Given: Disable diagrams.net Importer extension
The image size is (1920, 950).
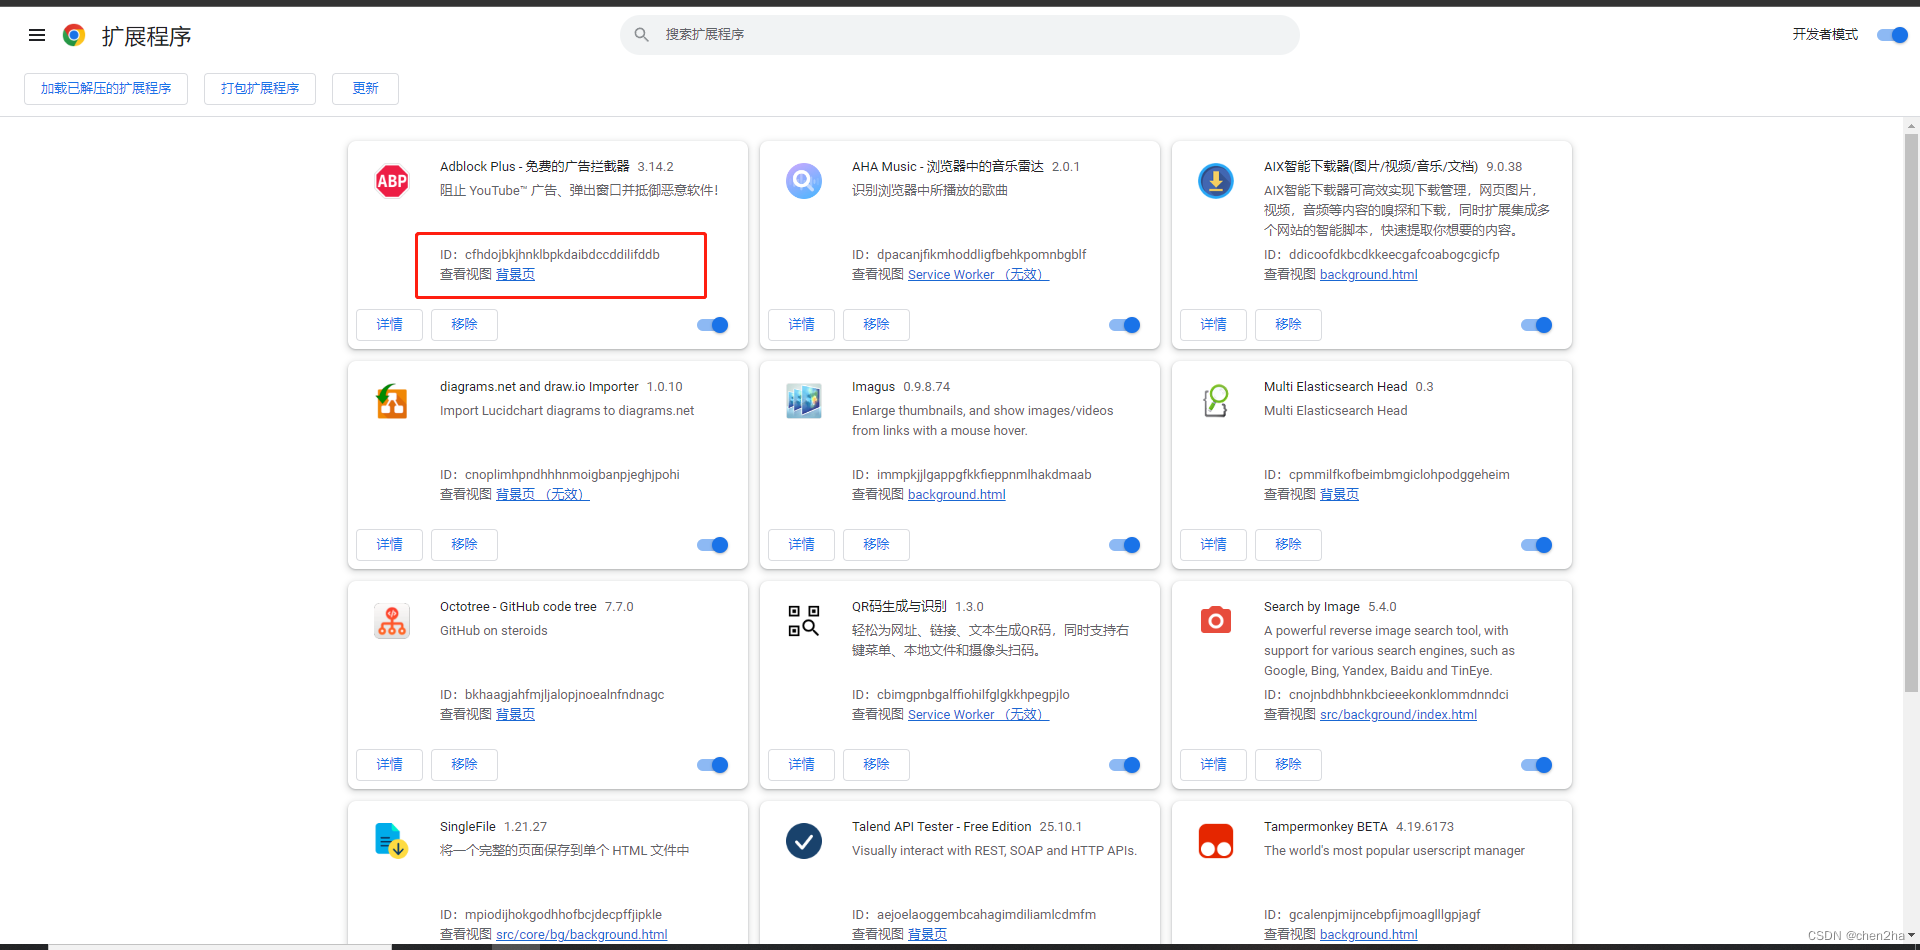Looking at the screenshot, I should (x=713, y=545).
